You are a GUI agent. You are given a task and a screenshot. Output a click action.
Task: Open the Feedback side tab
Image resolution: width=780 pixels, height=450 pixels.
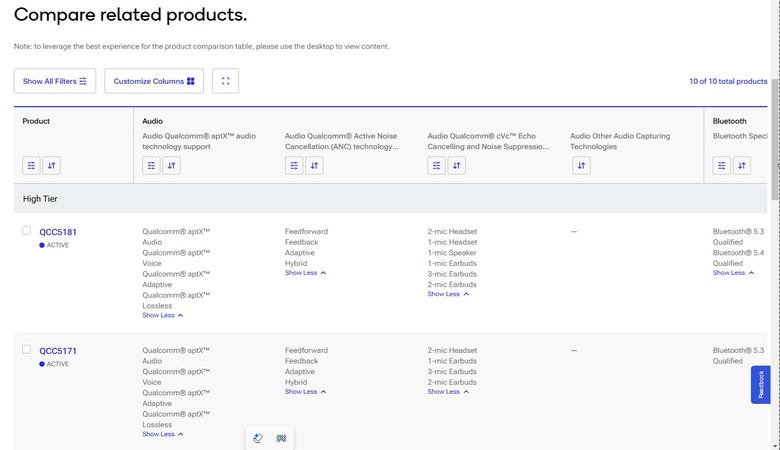tap(761, 384)
